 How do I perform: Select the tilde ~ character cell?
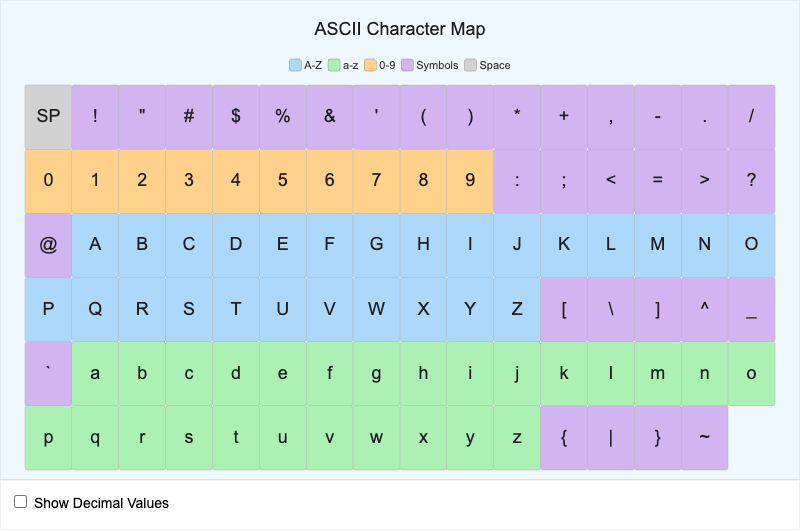click(704, 437)
